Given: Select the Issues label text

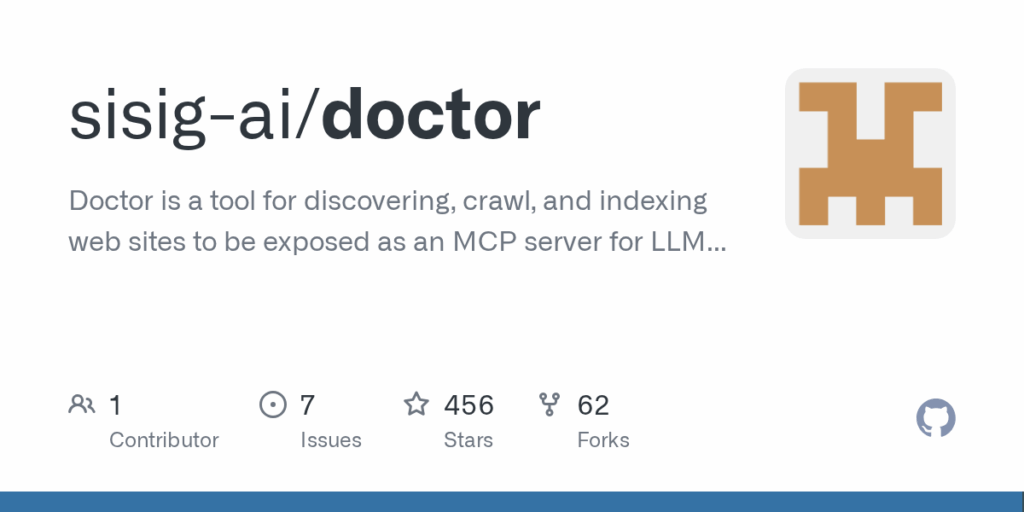Looking at the screenshot, I should point(330,440).
